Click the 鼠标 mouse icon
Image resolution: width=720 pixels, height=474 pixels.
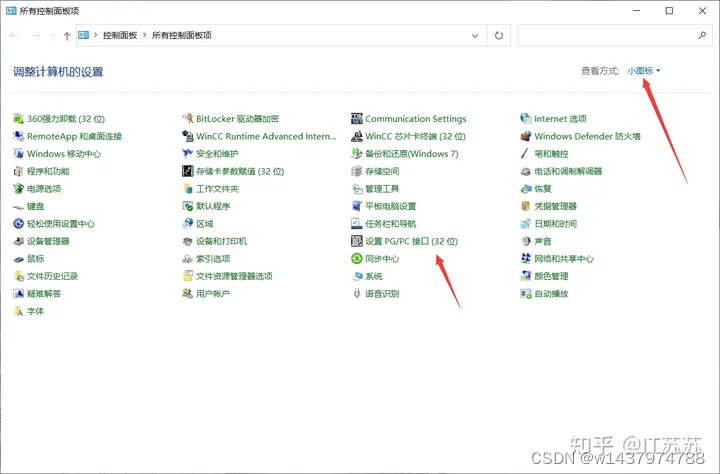point(18,259)
